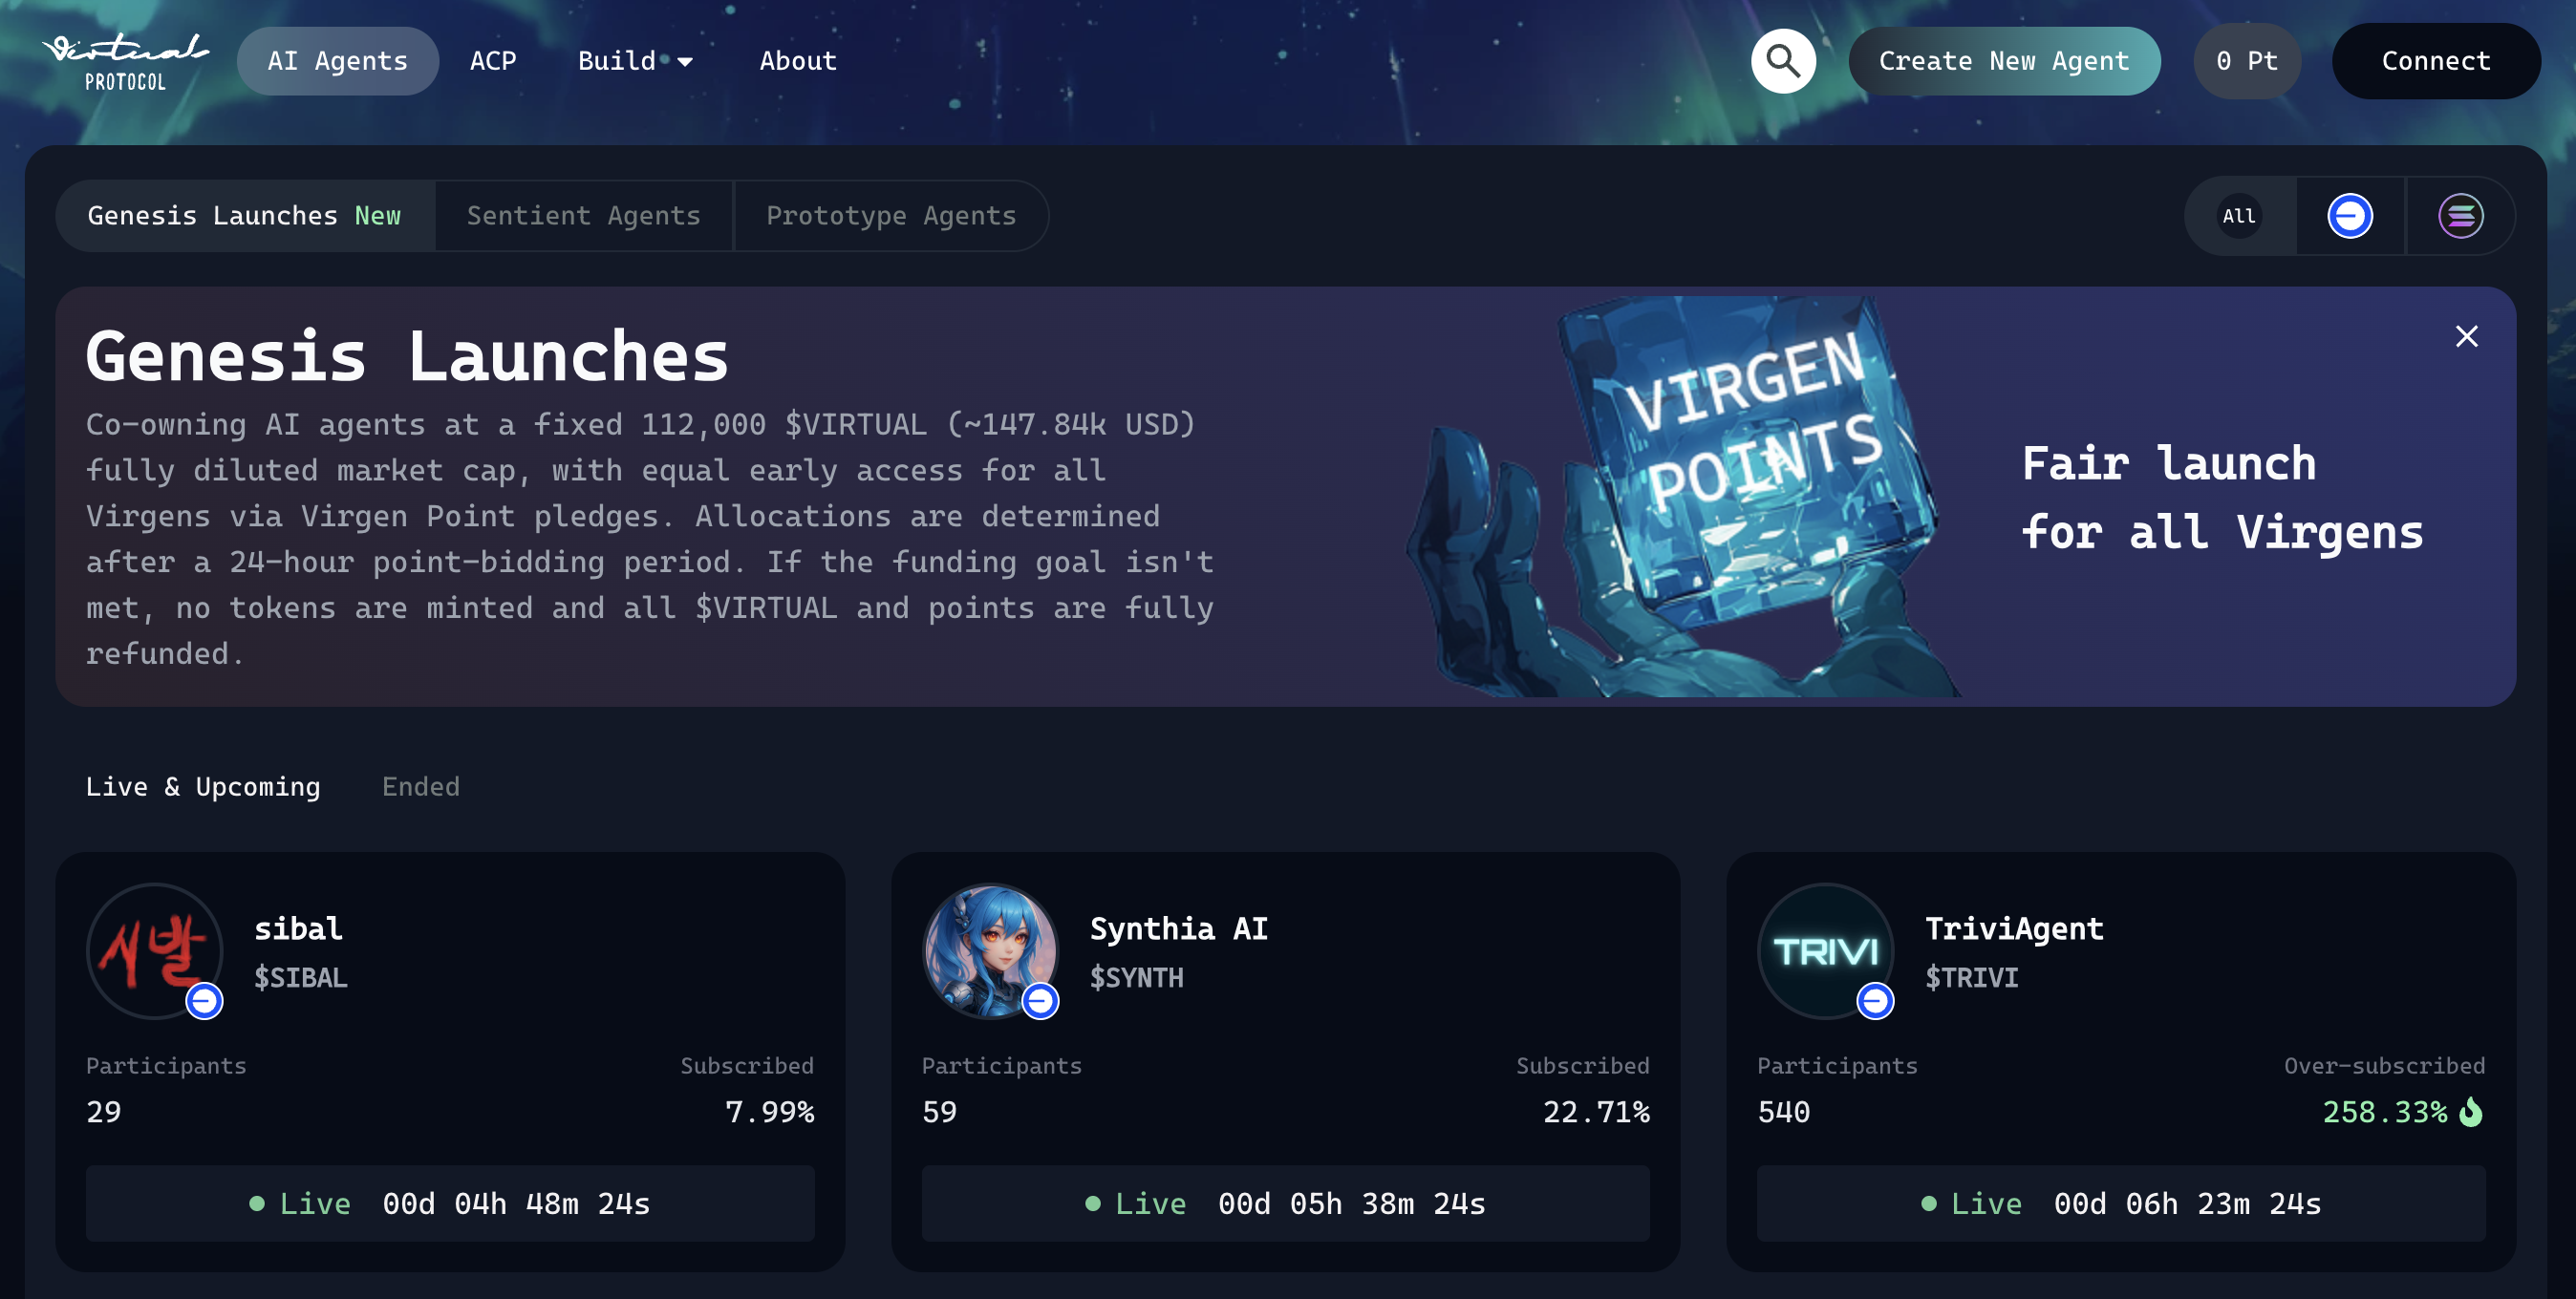Viewport: 2576px width, 1299px height.
Task: Click sibal avatar image
Action: [x=154, y=951]
